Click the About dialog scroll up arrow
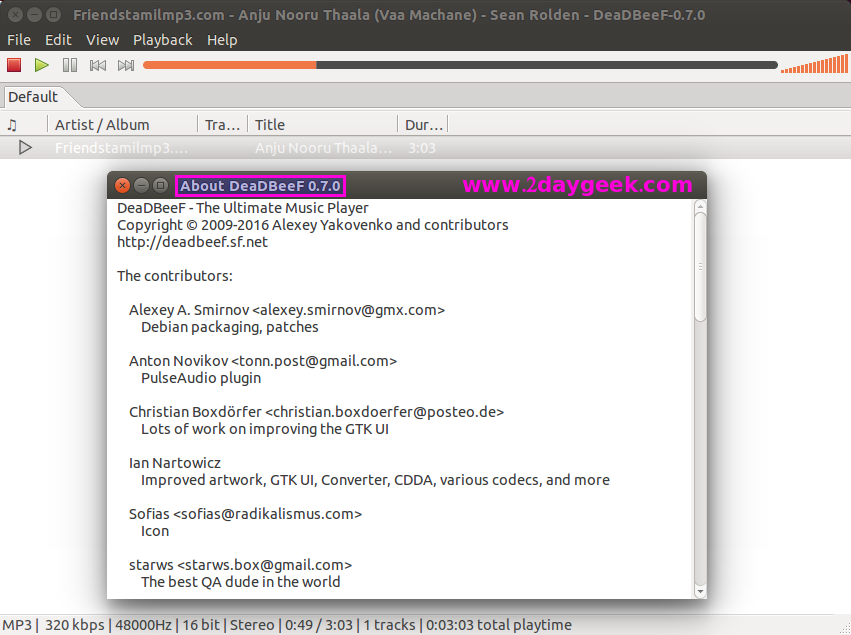This screenshot has width=851, height=635. [700, 206]
